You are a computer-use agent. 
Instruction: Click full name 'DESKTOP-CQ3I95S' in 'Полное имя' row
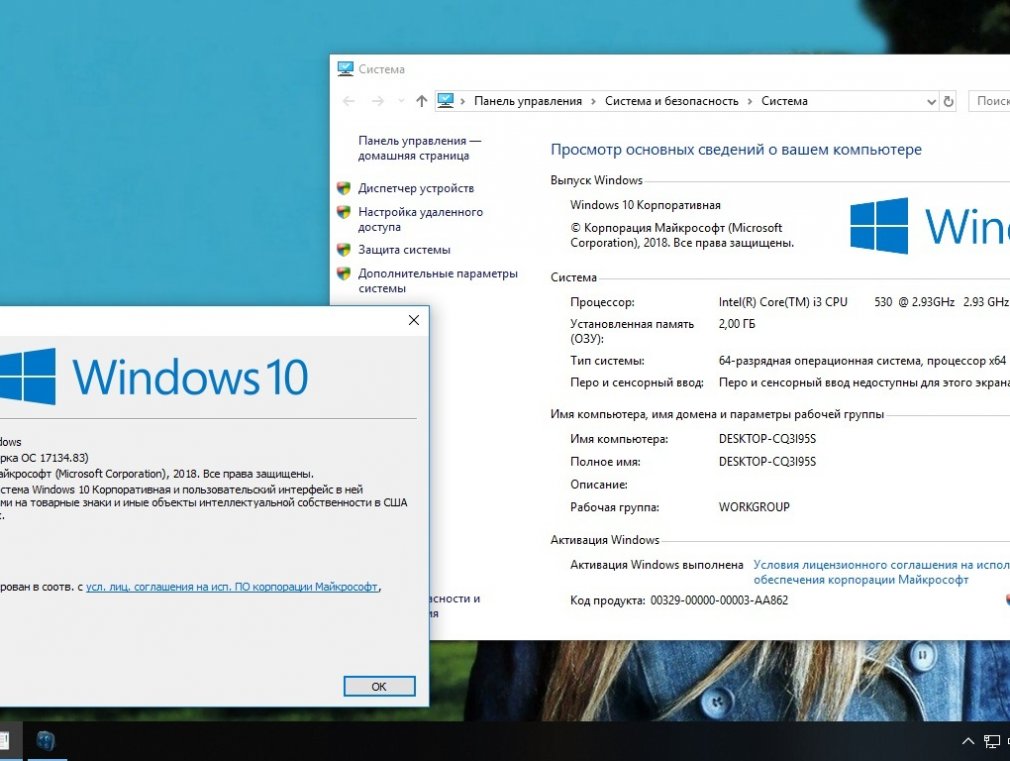click(767, 461)
